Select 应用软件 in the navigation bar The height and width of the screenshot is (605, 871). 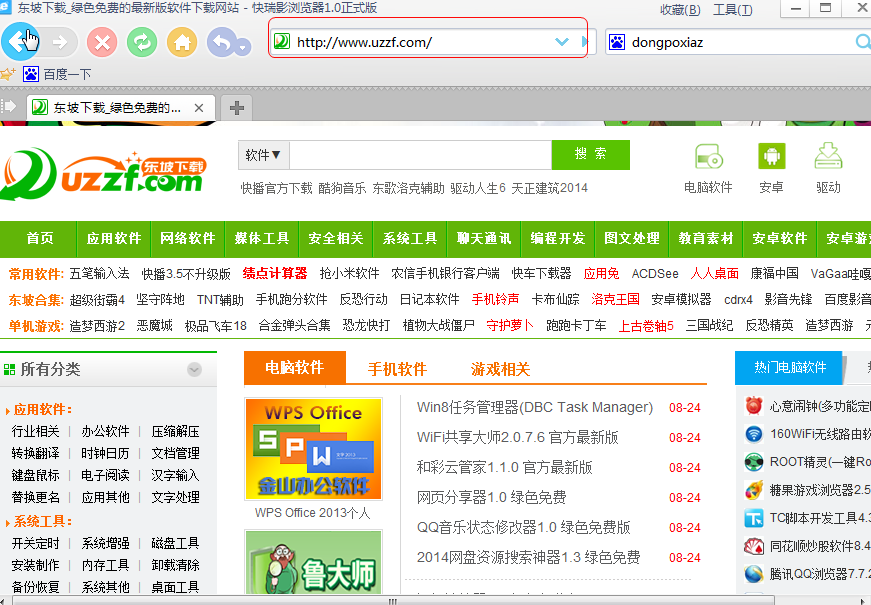(x=114, y=238)
